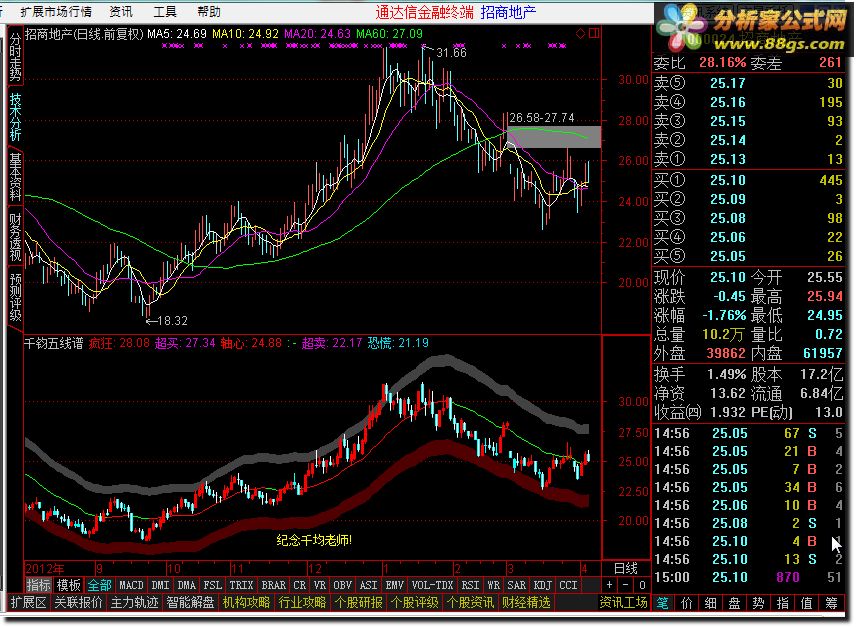Switch indicator to EMV

point(395,585)
